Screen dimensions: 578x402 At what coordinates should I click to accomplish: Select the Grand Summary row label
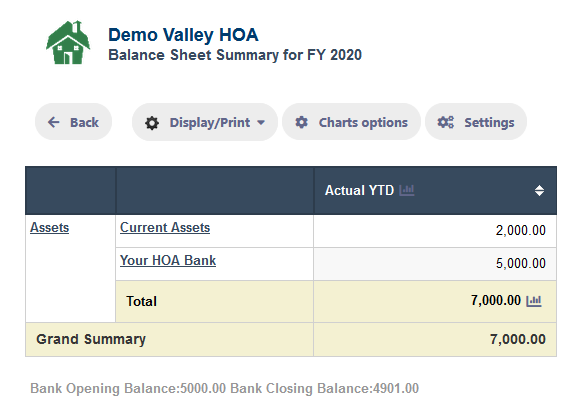tap(91, 339)
